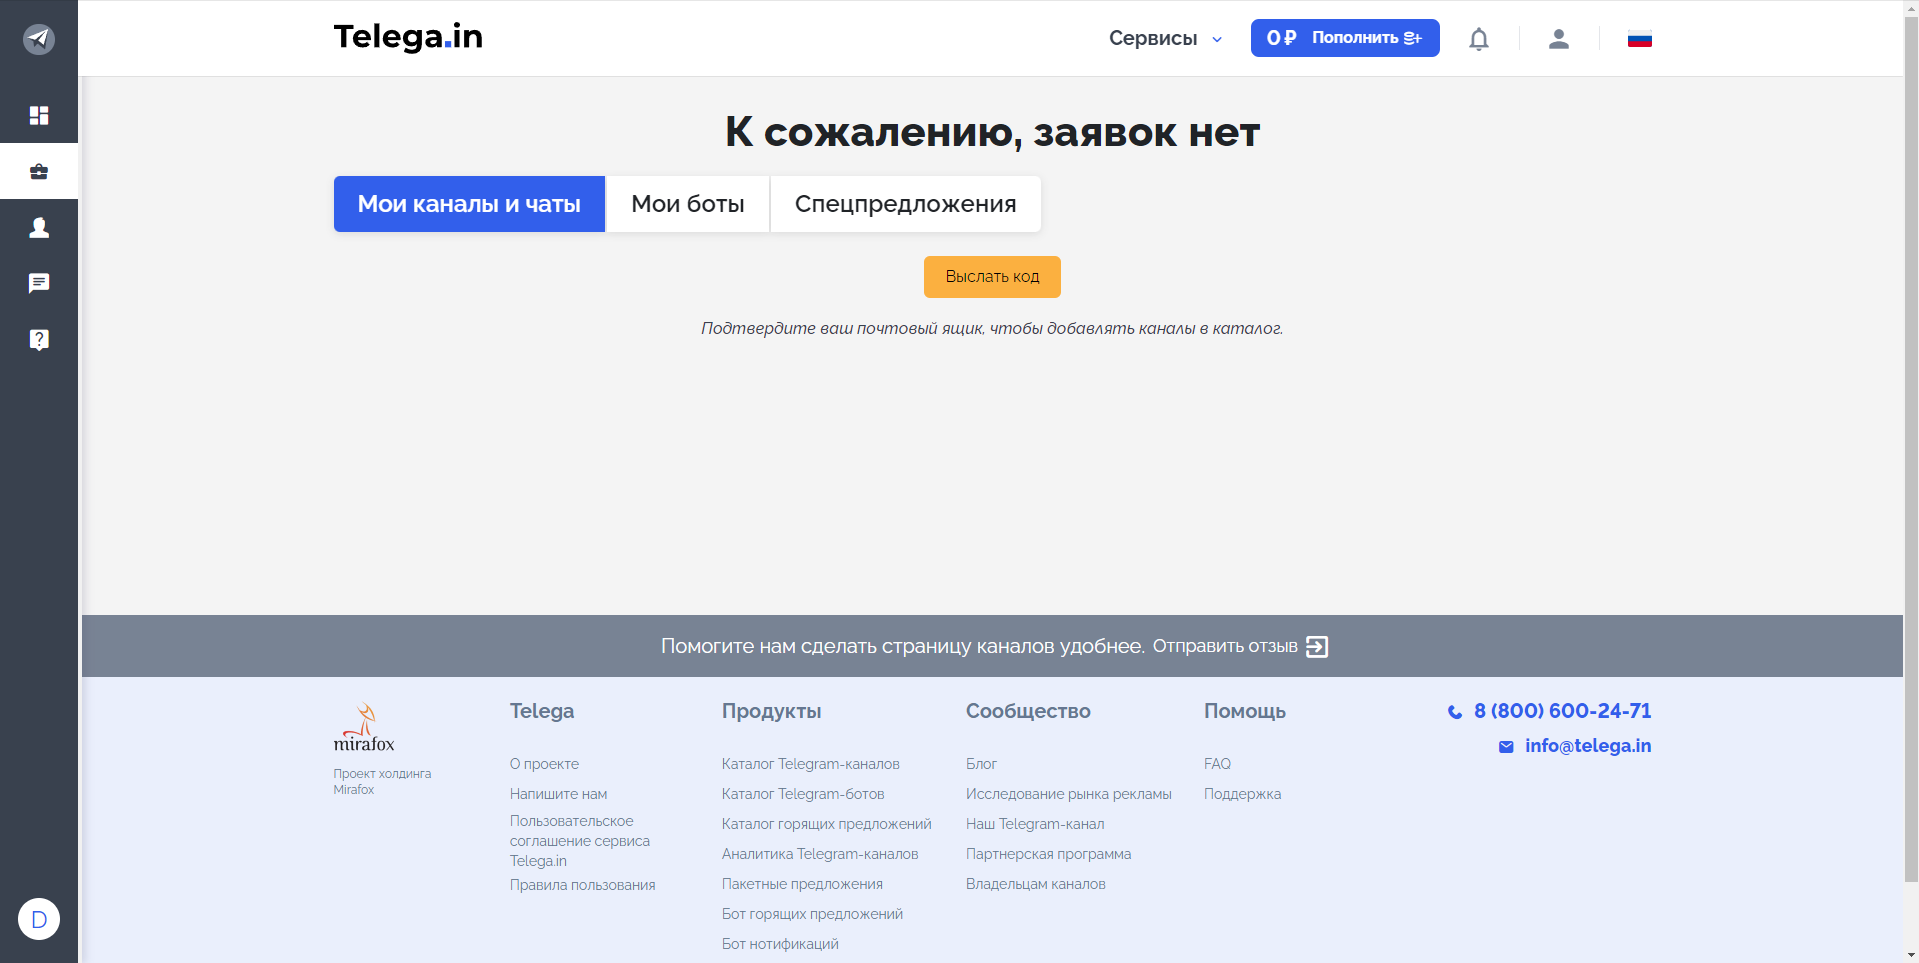
Task: Click Отправить отзыв link
Action: tap(1240, 646)
